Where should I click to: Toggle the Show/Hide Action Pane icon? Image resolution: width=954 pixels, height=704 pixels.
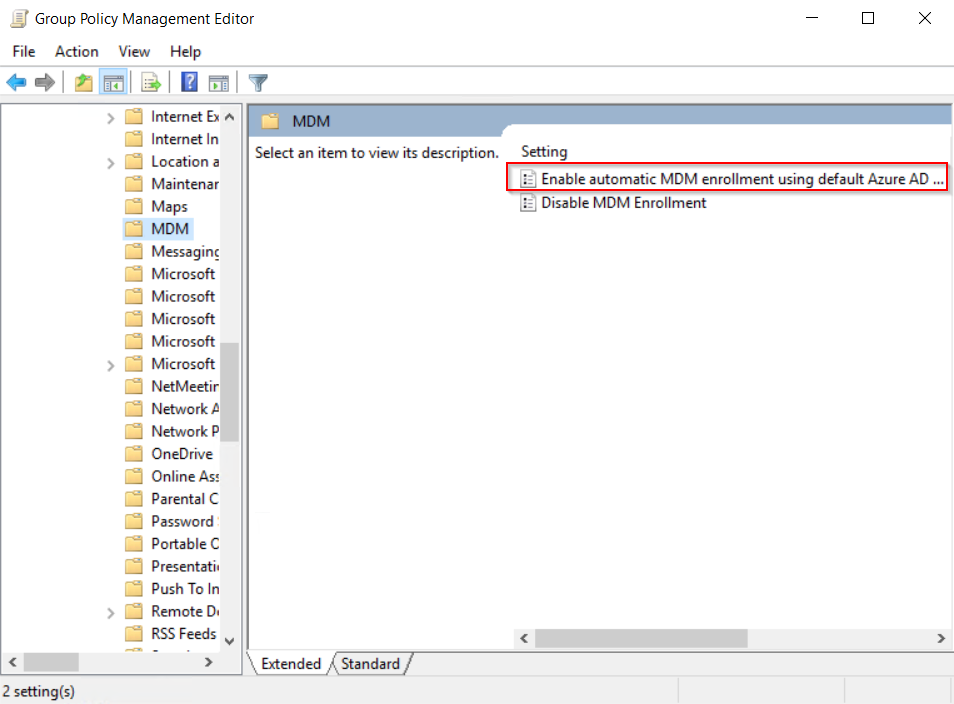(218, 82)
